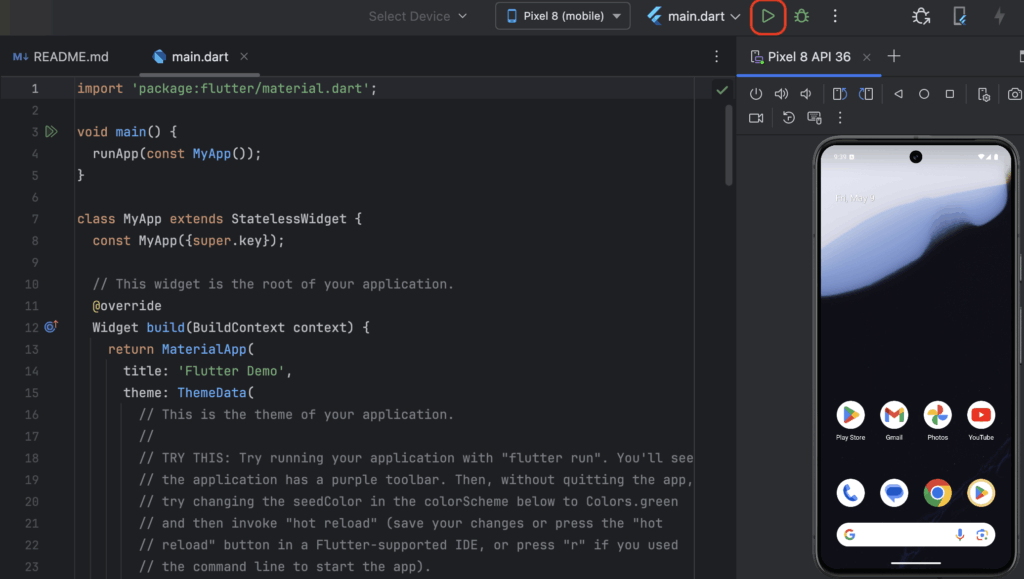This screenshot has width=1024, height=579.
Task: Click the green inspection checkmark in editor
Action: tap(722, 90)
